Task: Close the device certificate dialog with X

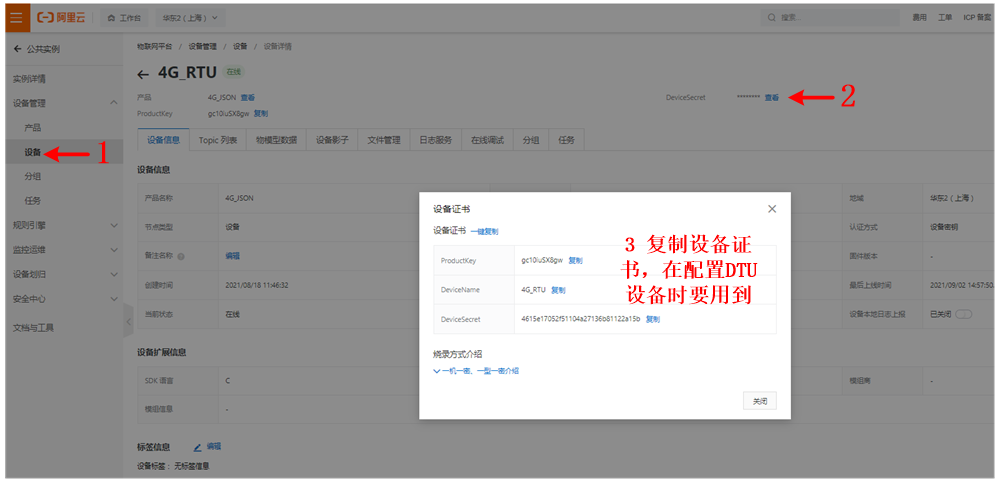Action: 771,209
